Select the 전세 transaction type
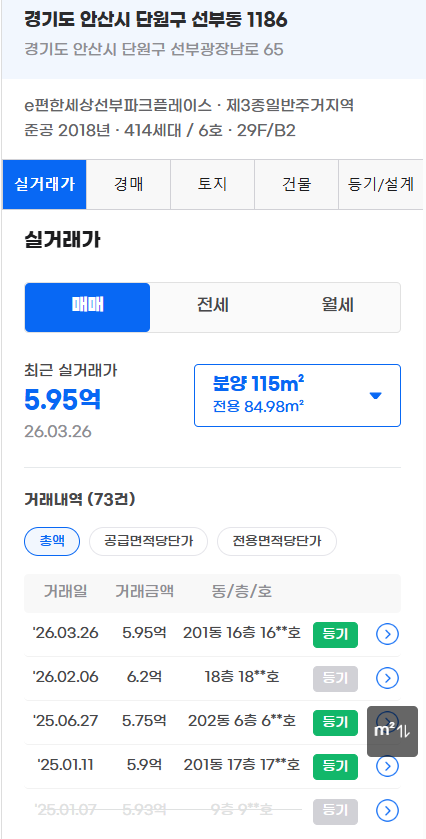Image resolution: width=426 pixels, height=839 pixels. tap(212, 307)
